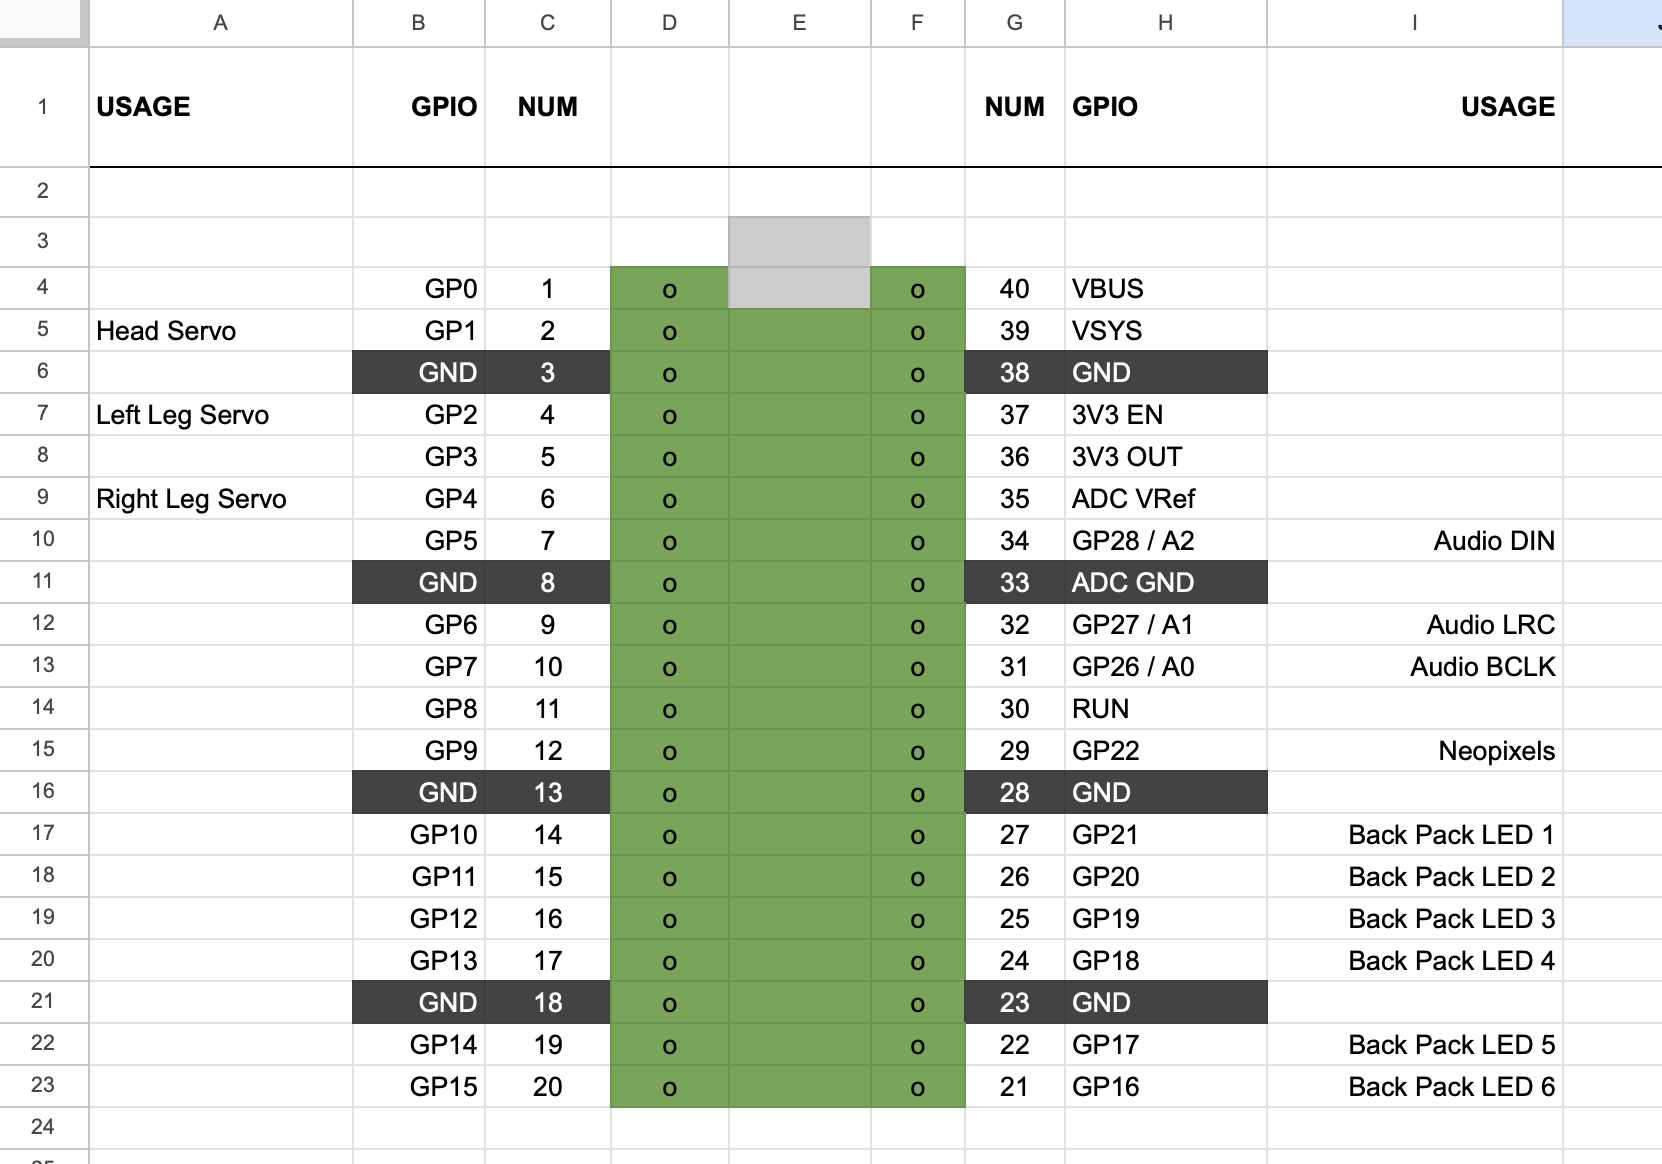Screen dimensions: 1662x1164
Task: Select the Left Leg Servo cell
Action: (221, 414)
